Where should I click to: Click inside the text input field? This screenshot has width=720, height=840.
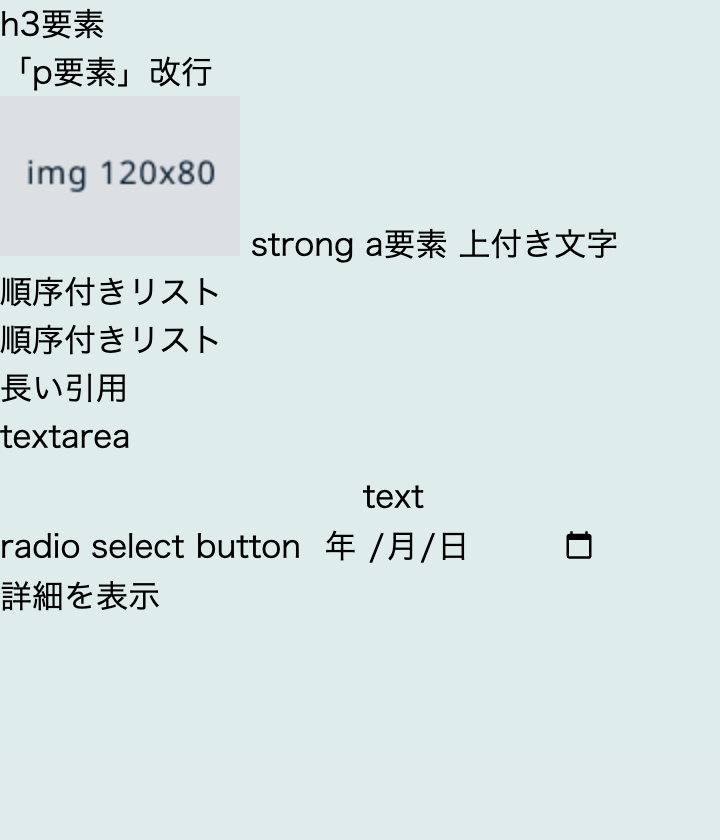pos(395,497)
